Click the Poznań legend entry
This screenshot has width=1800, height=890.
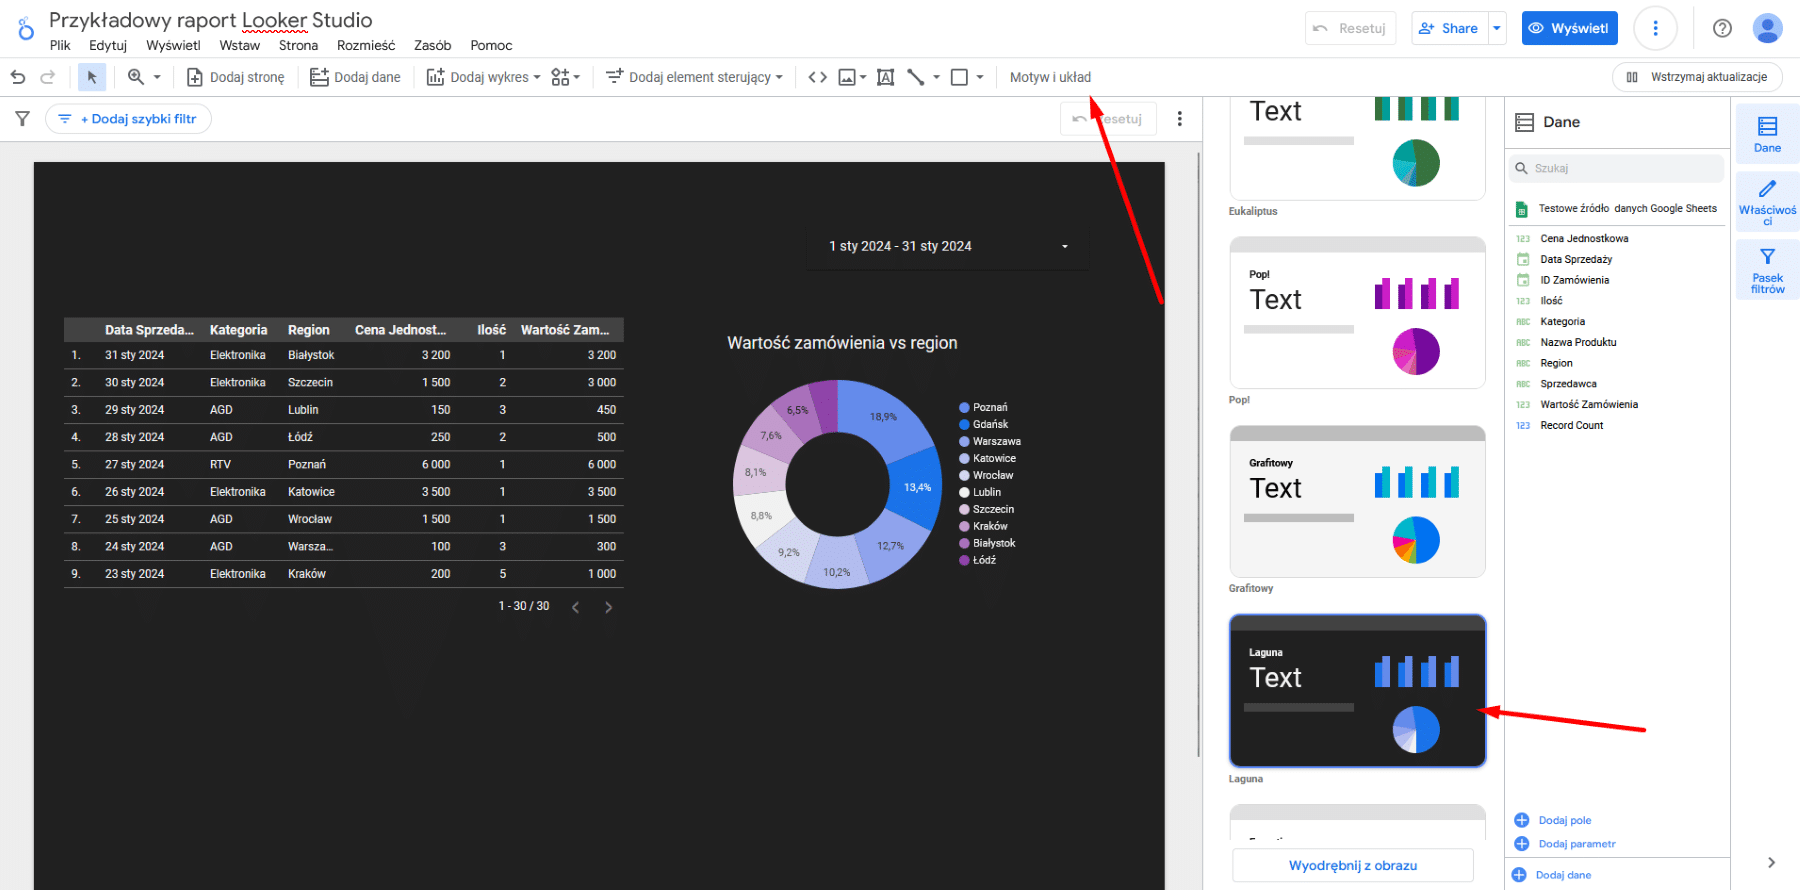[x=983, y=407]
